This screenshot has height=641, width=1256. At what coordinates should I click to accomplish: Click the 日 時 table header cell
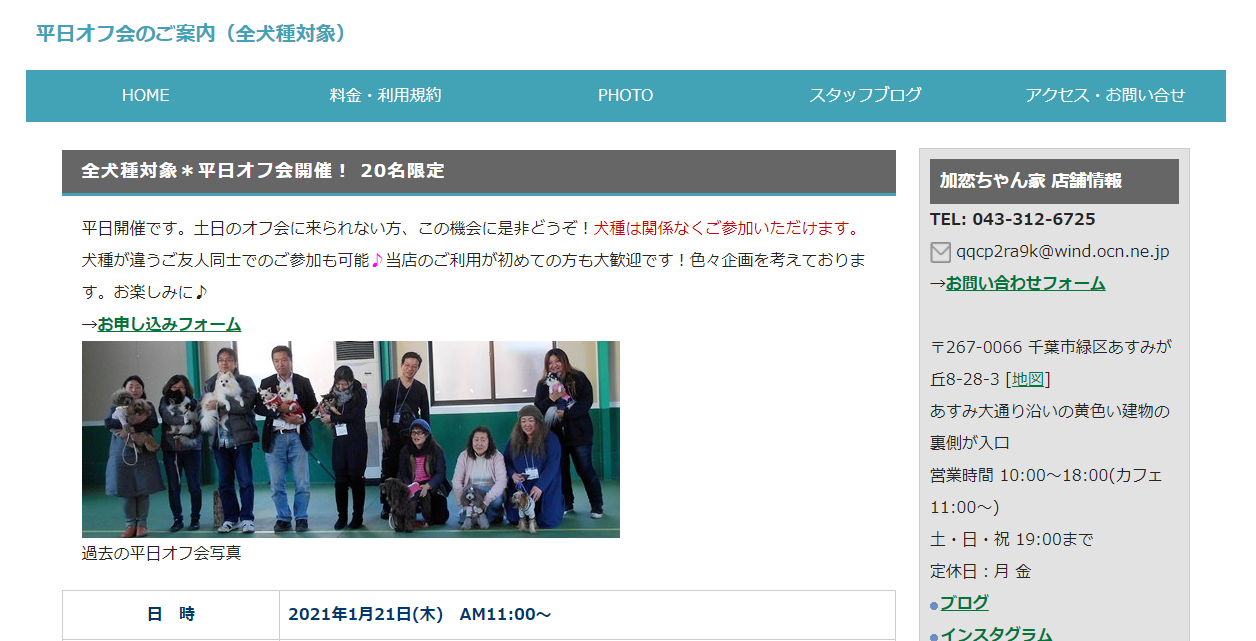click(171, 614)
